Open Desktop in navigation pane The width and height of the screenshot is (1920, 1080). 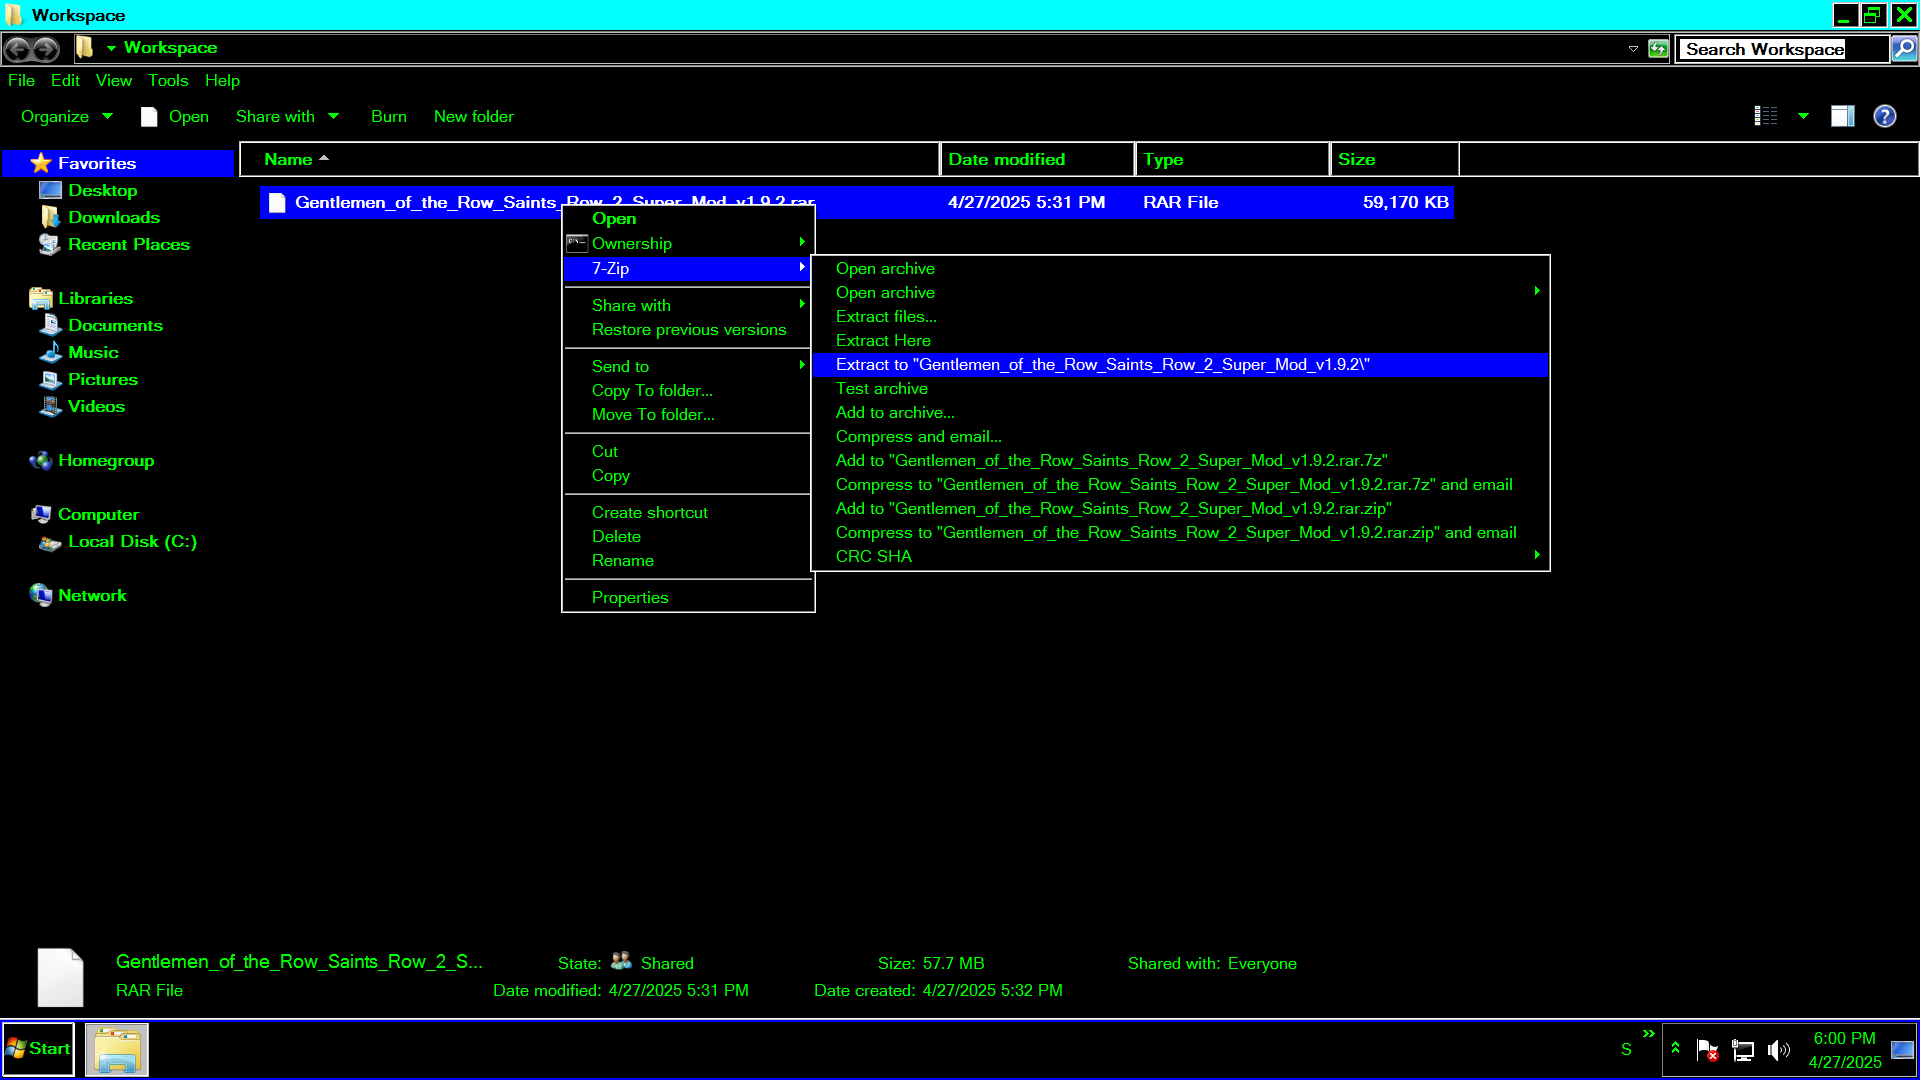(102, 190)
